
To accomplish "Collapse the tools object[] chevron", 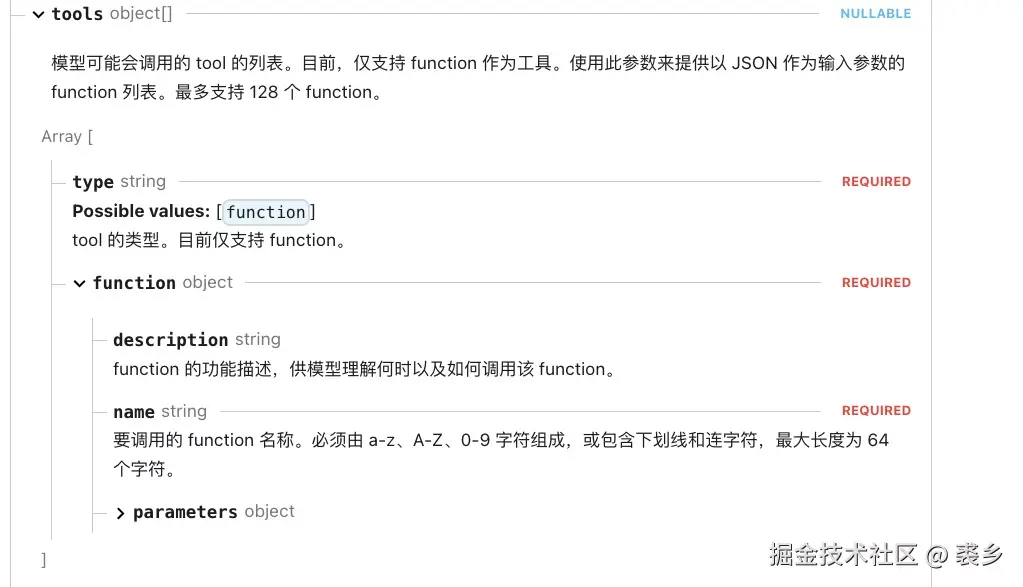I will point(38,14).
